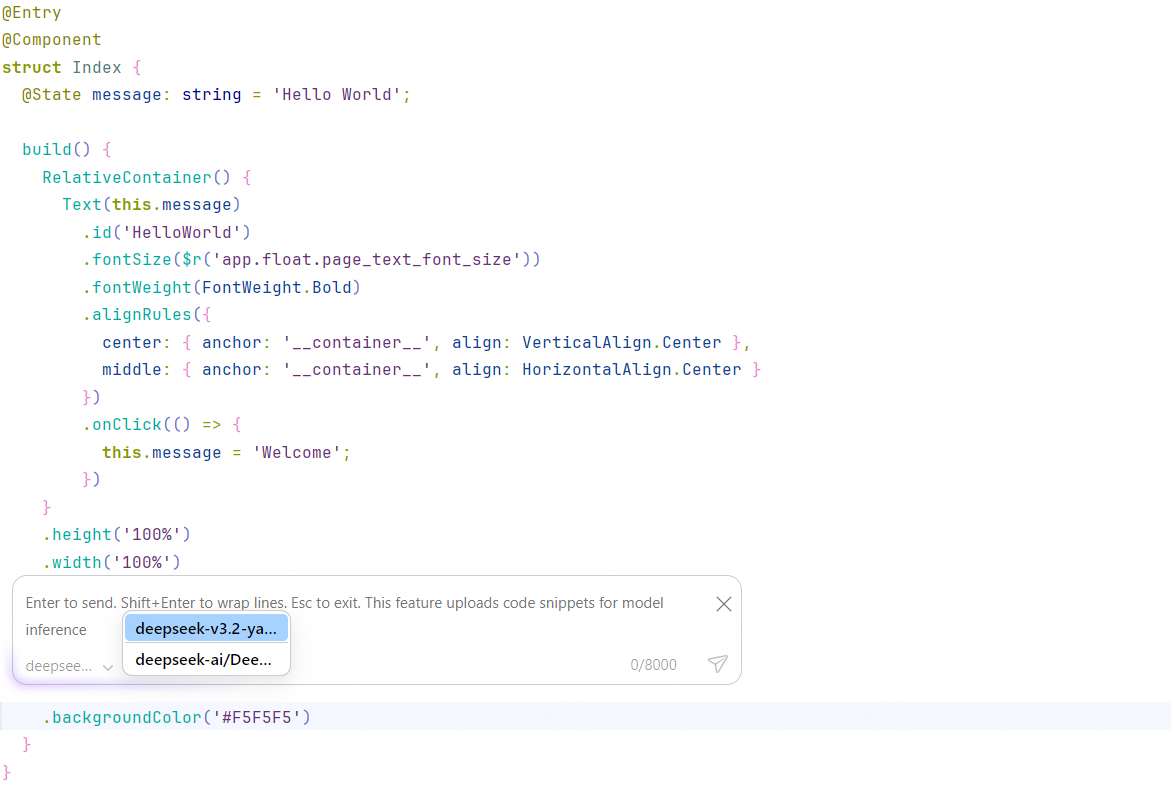Close the inline AI prompt box

724,604
